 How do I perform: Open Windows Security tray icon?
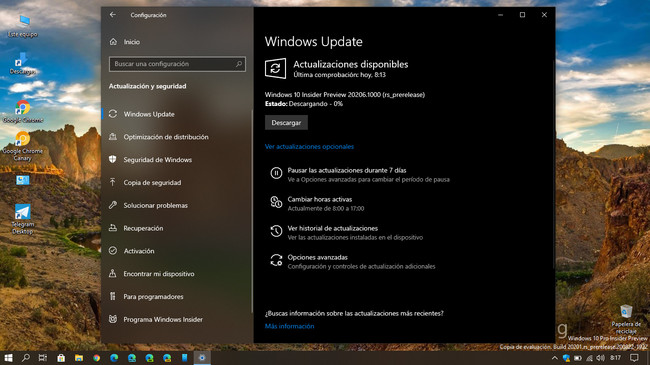point(566,358)
